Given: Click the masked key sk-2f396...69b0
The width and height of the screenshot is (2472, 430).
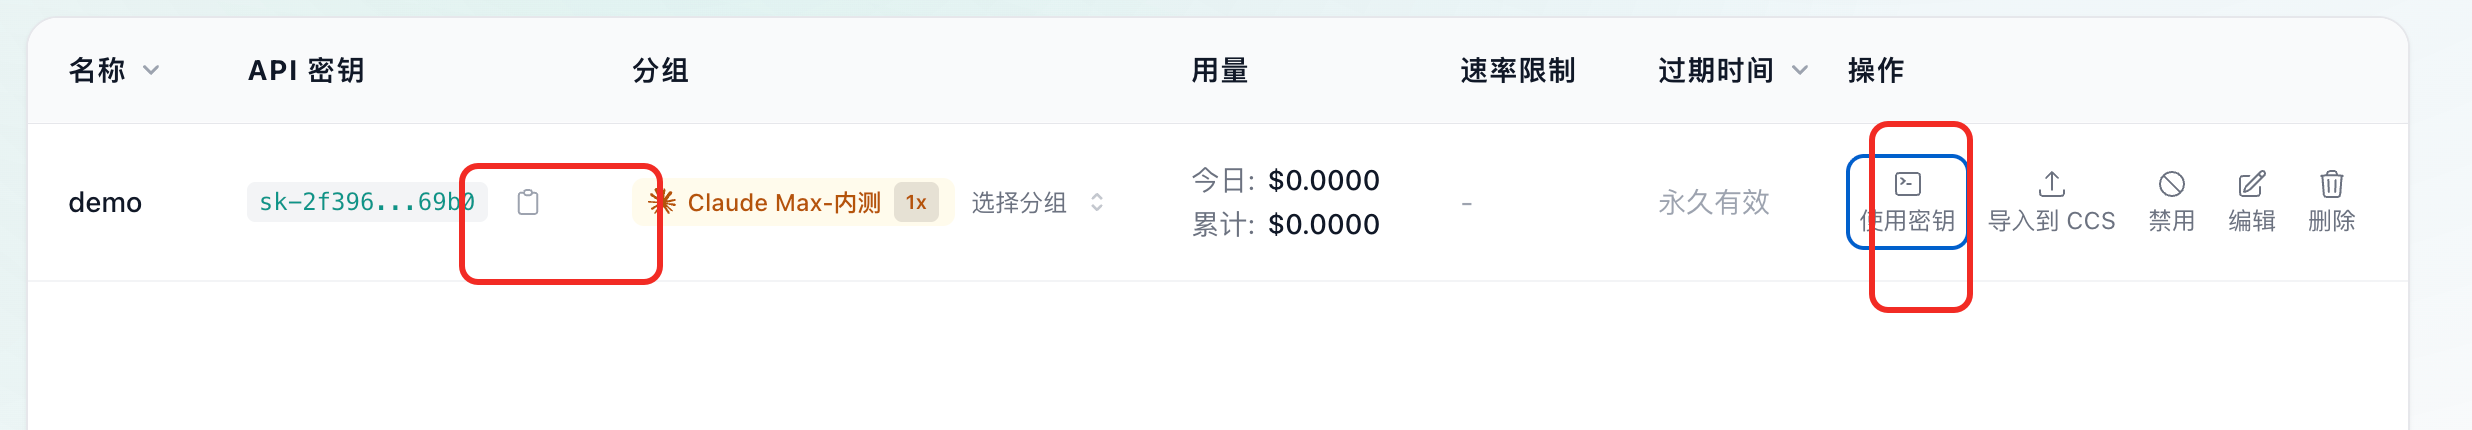Looking at the screenshot, I should pyautogui.click(x=366, y=202).
